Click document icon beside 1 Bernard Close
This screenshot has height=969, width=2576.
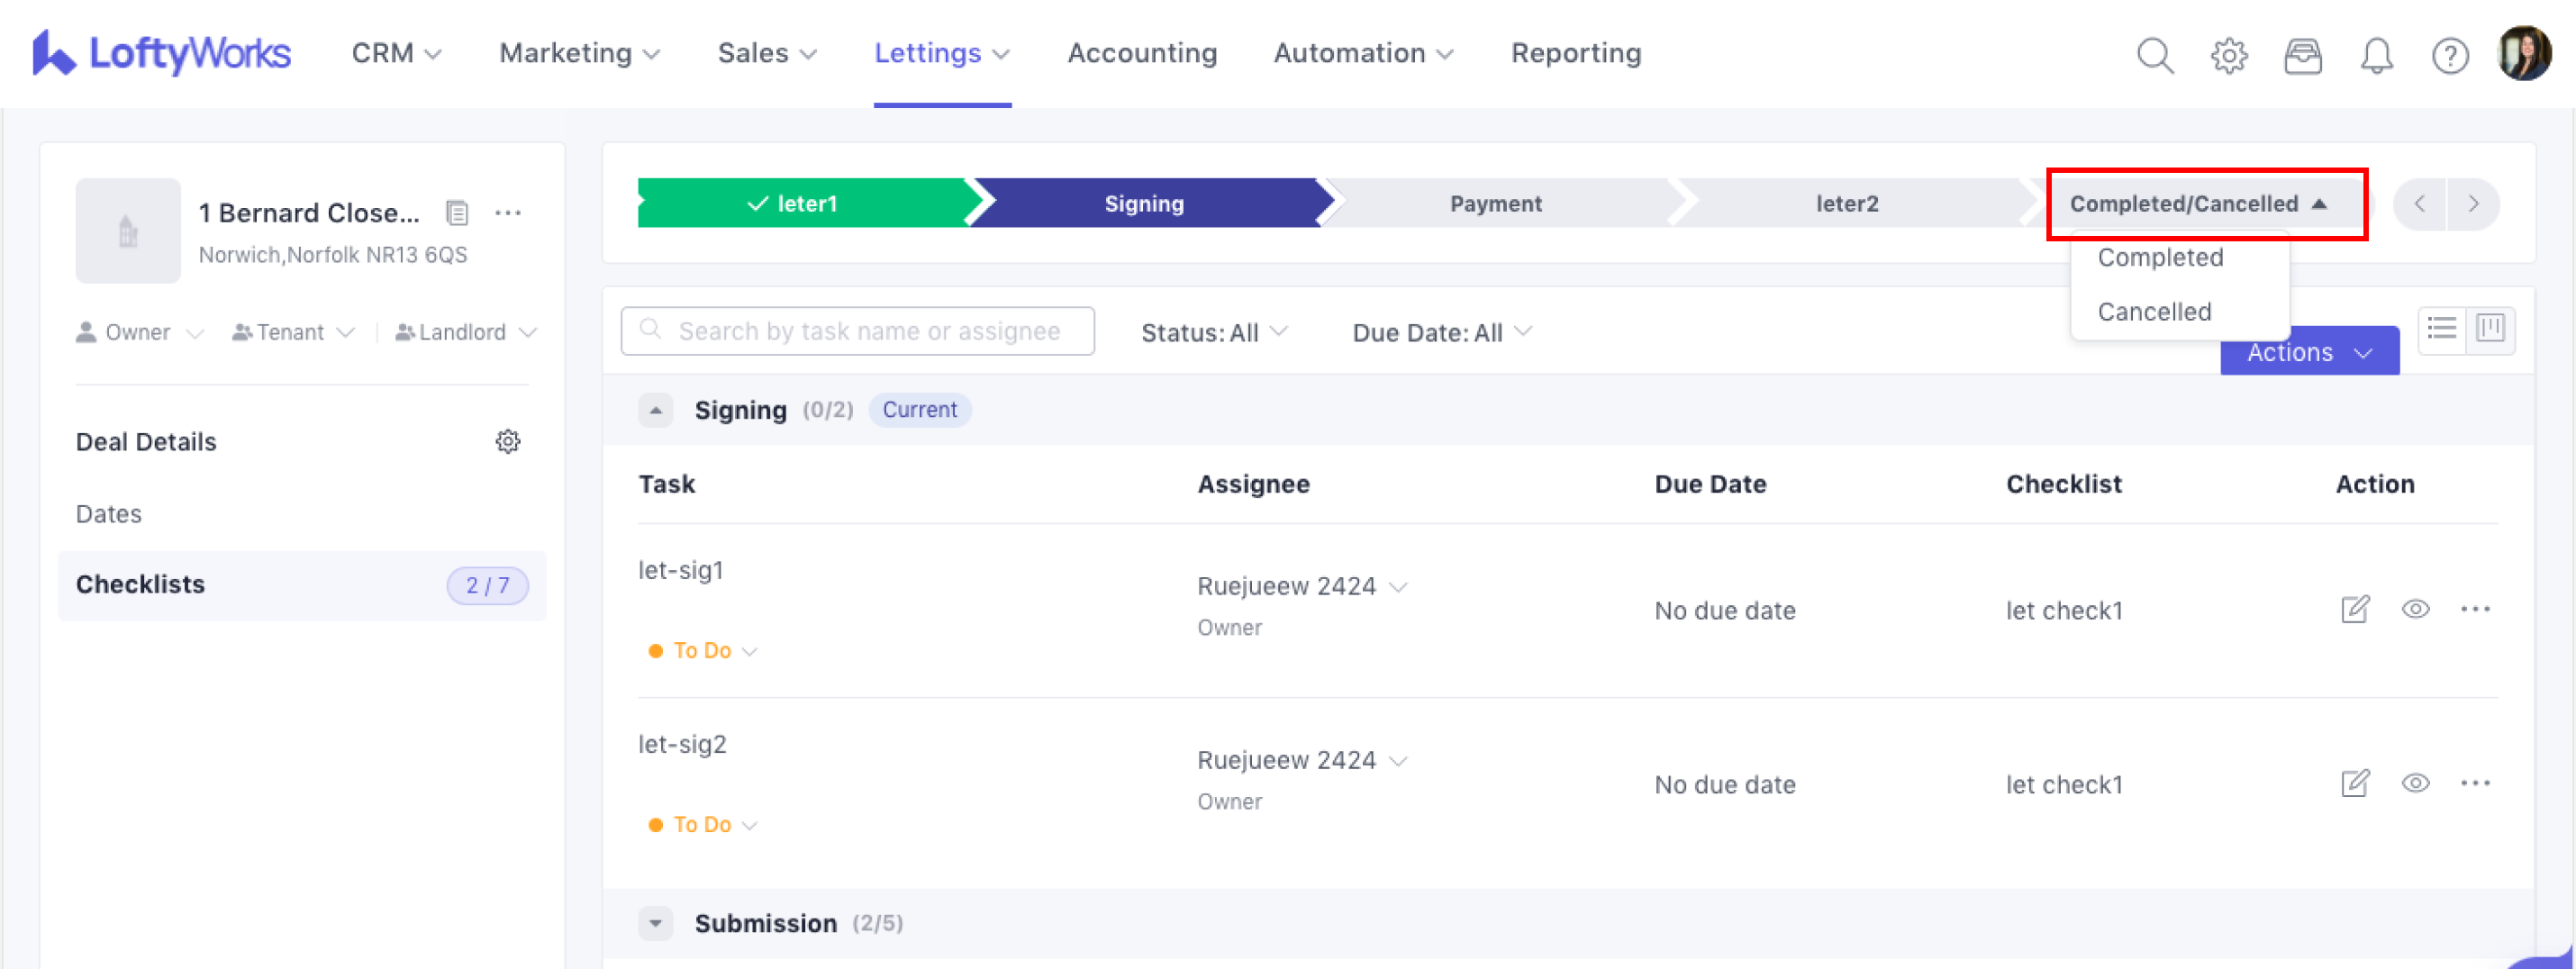point(457,212)
